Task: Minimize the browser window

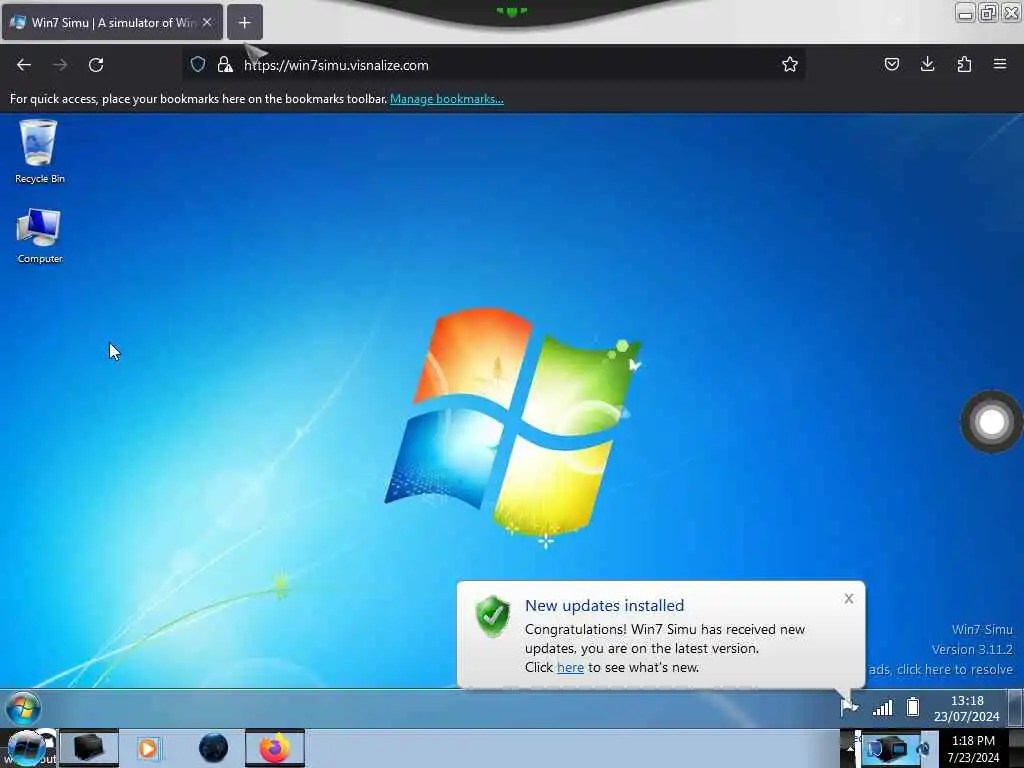Action: [965, 12]
